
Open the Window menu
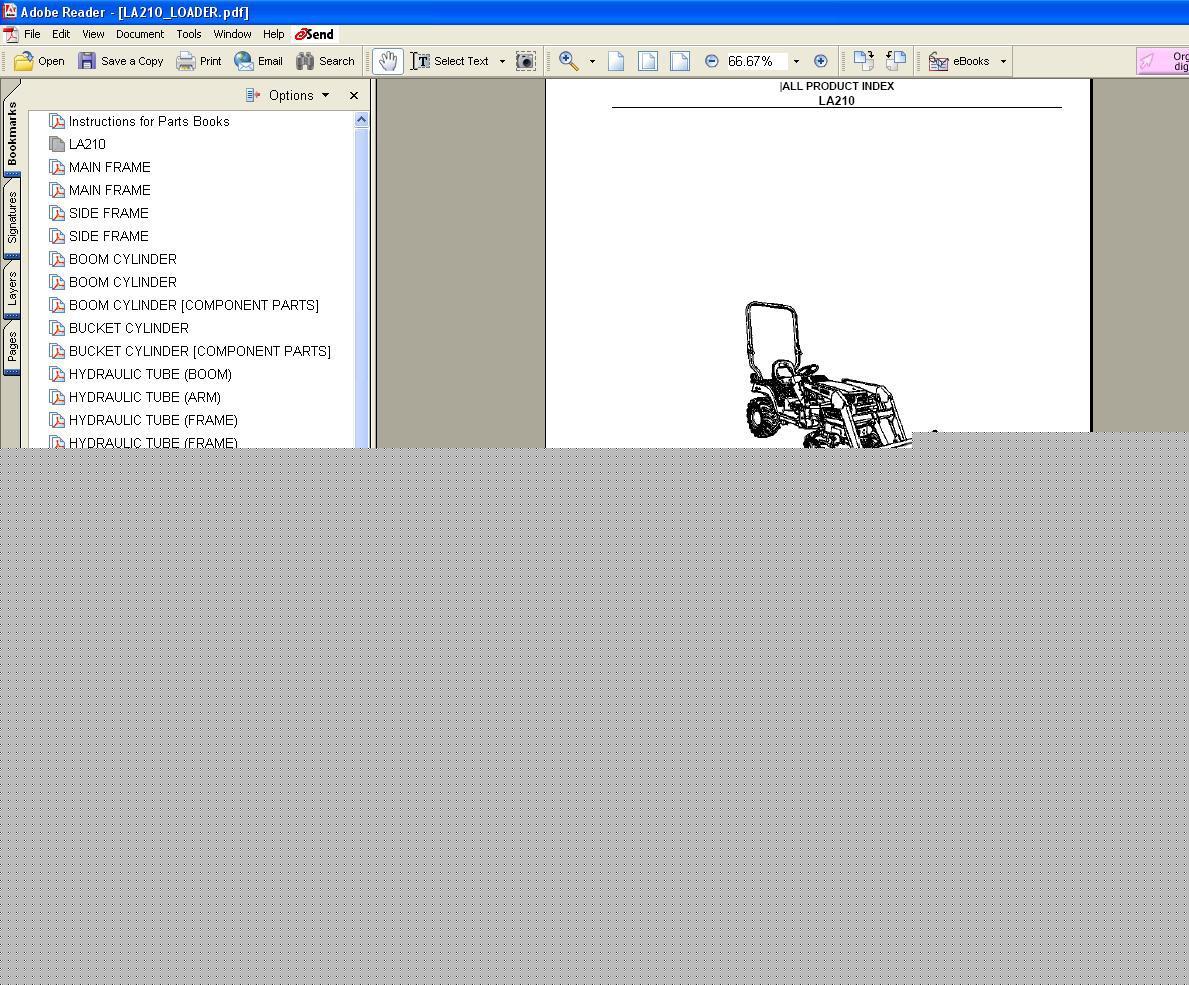232,34
